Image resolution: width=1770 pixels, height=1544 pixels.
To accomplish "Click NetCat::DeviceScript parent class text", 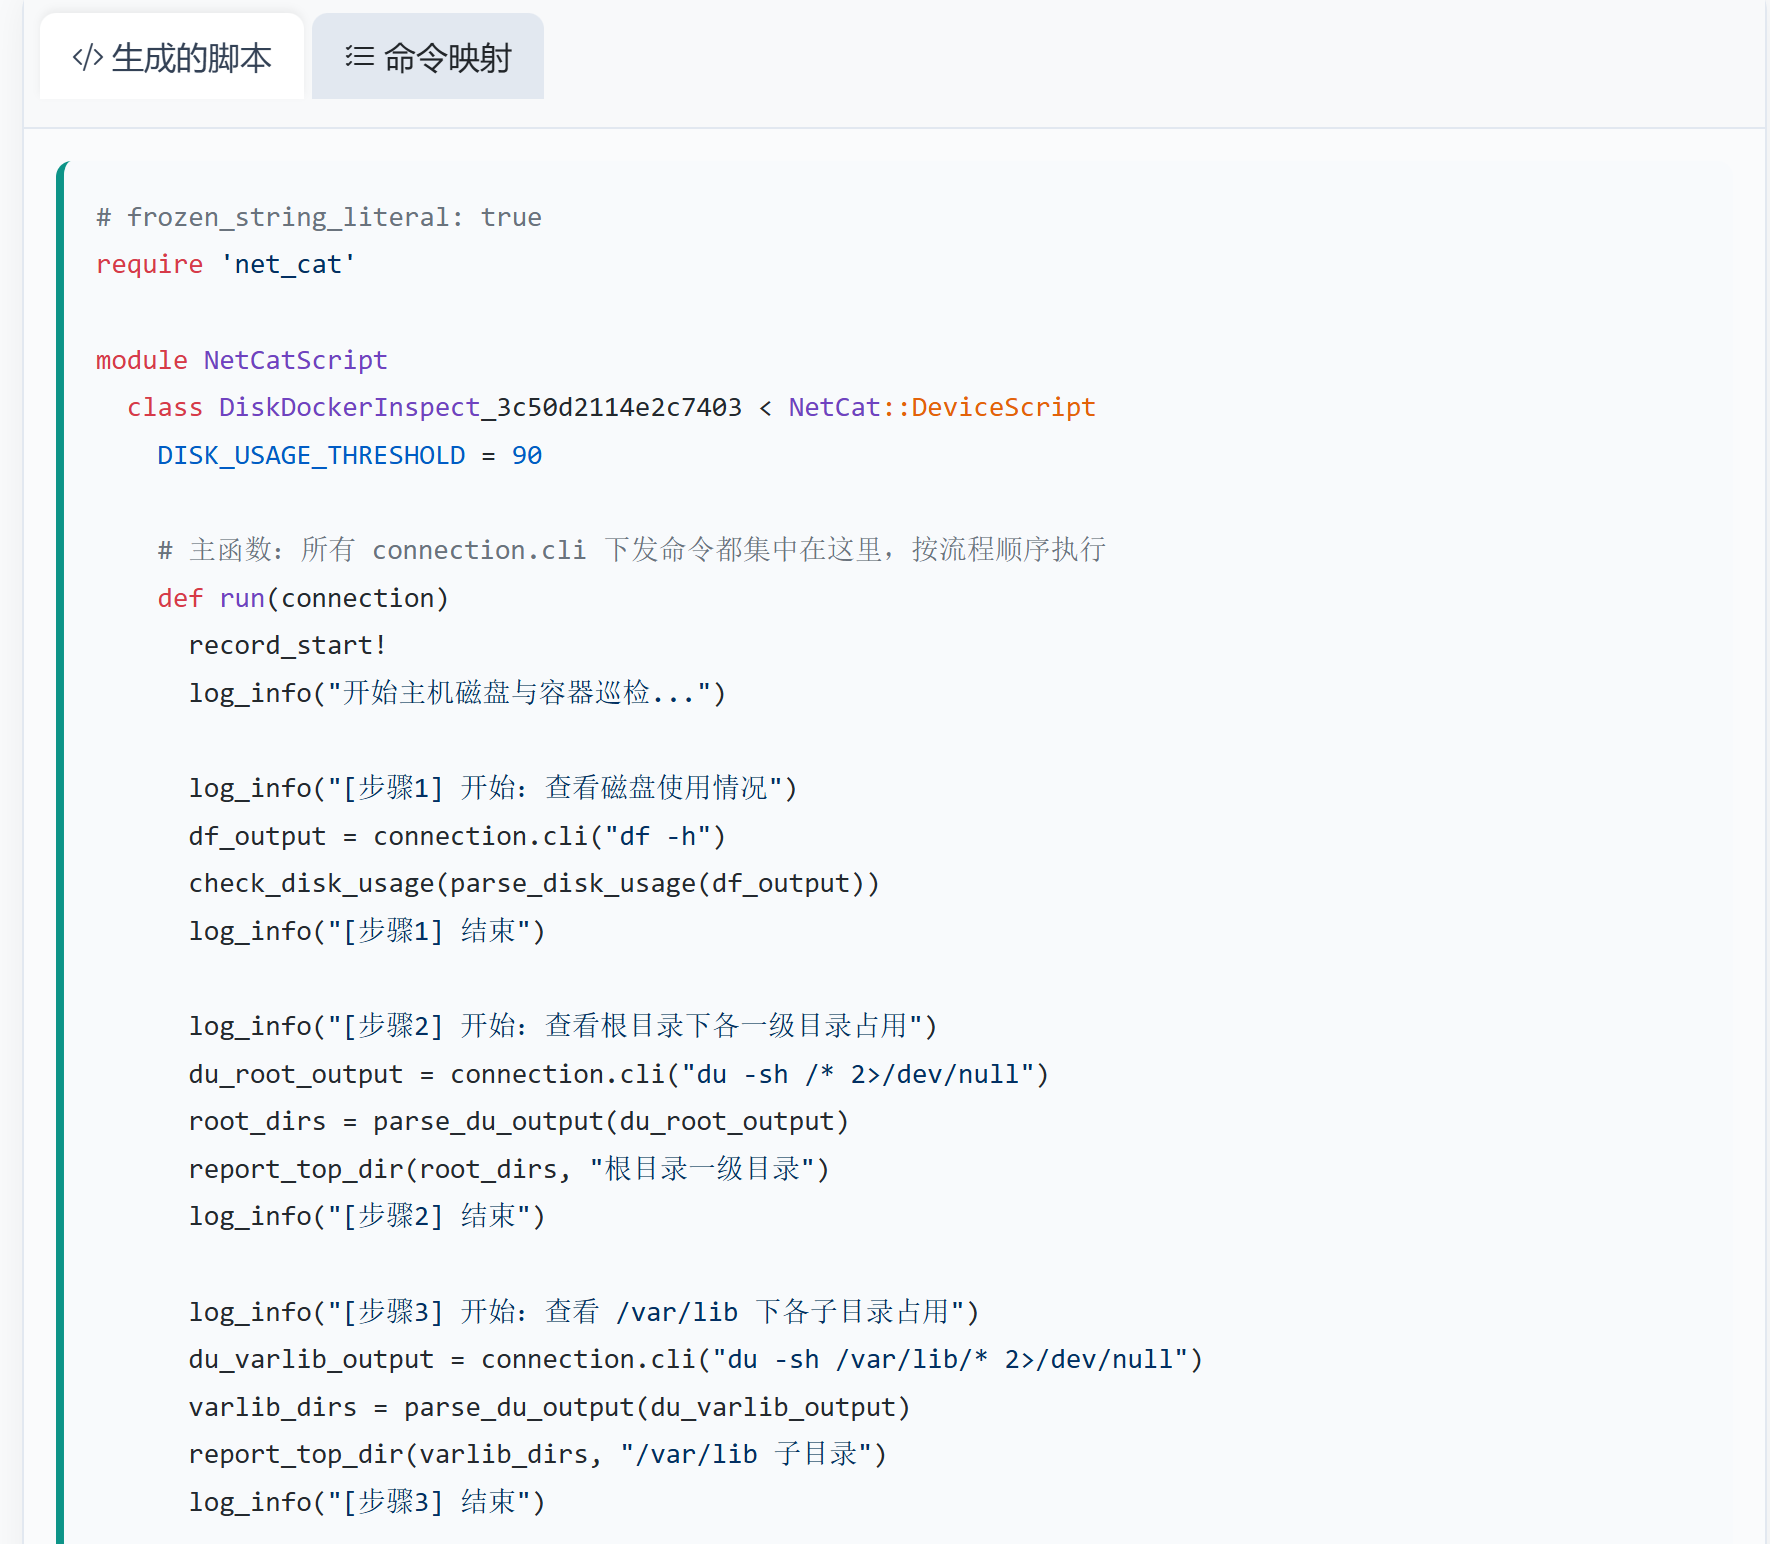I will pos(942,407).
